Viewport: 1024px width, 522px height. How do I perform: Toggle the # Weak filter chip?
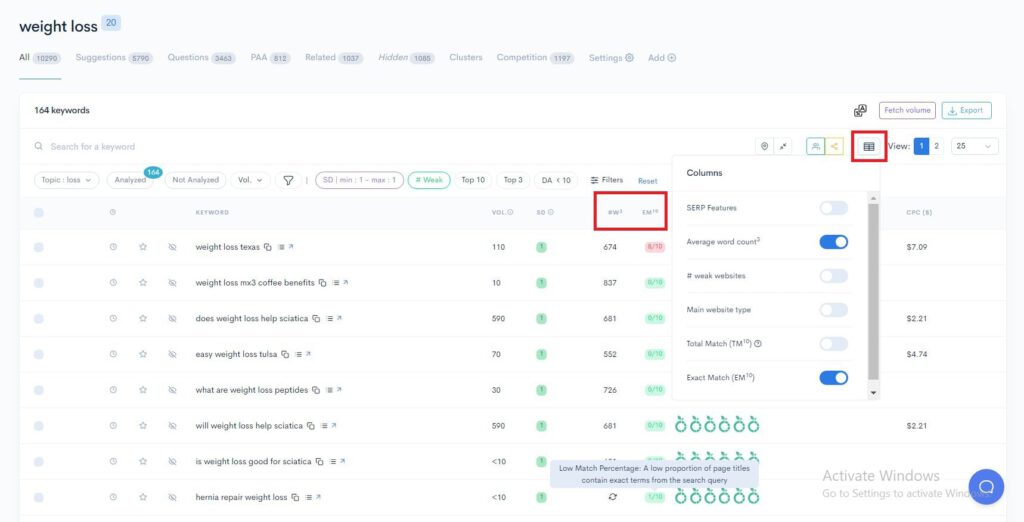tap(429, 180)
